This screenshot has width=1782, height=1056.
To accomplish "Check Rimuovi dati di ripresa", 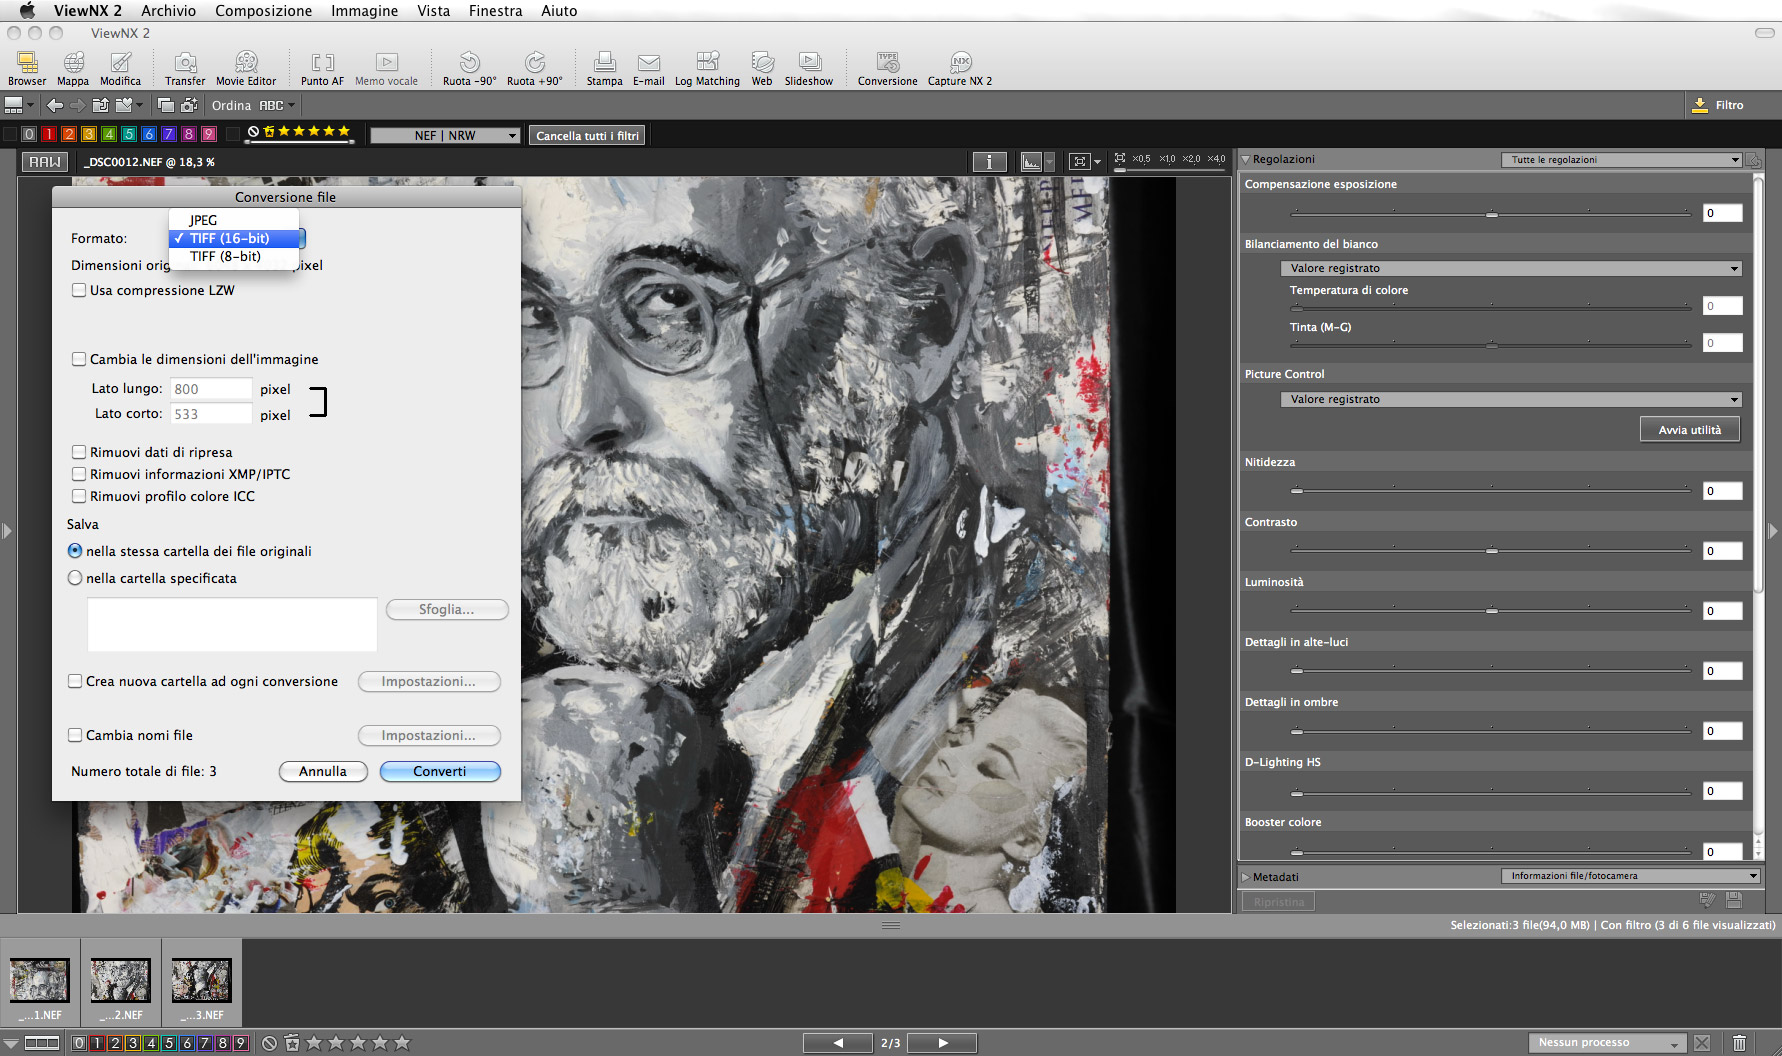I will 79,452.
